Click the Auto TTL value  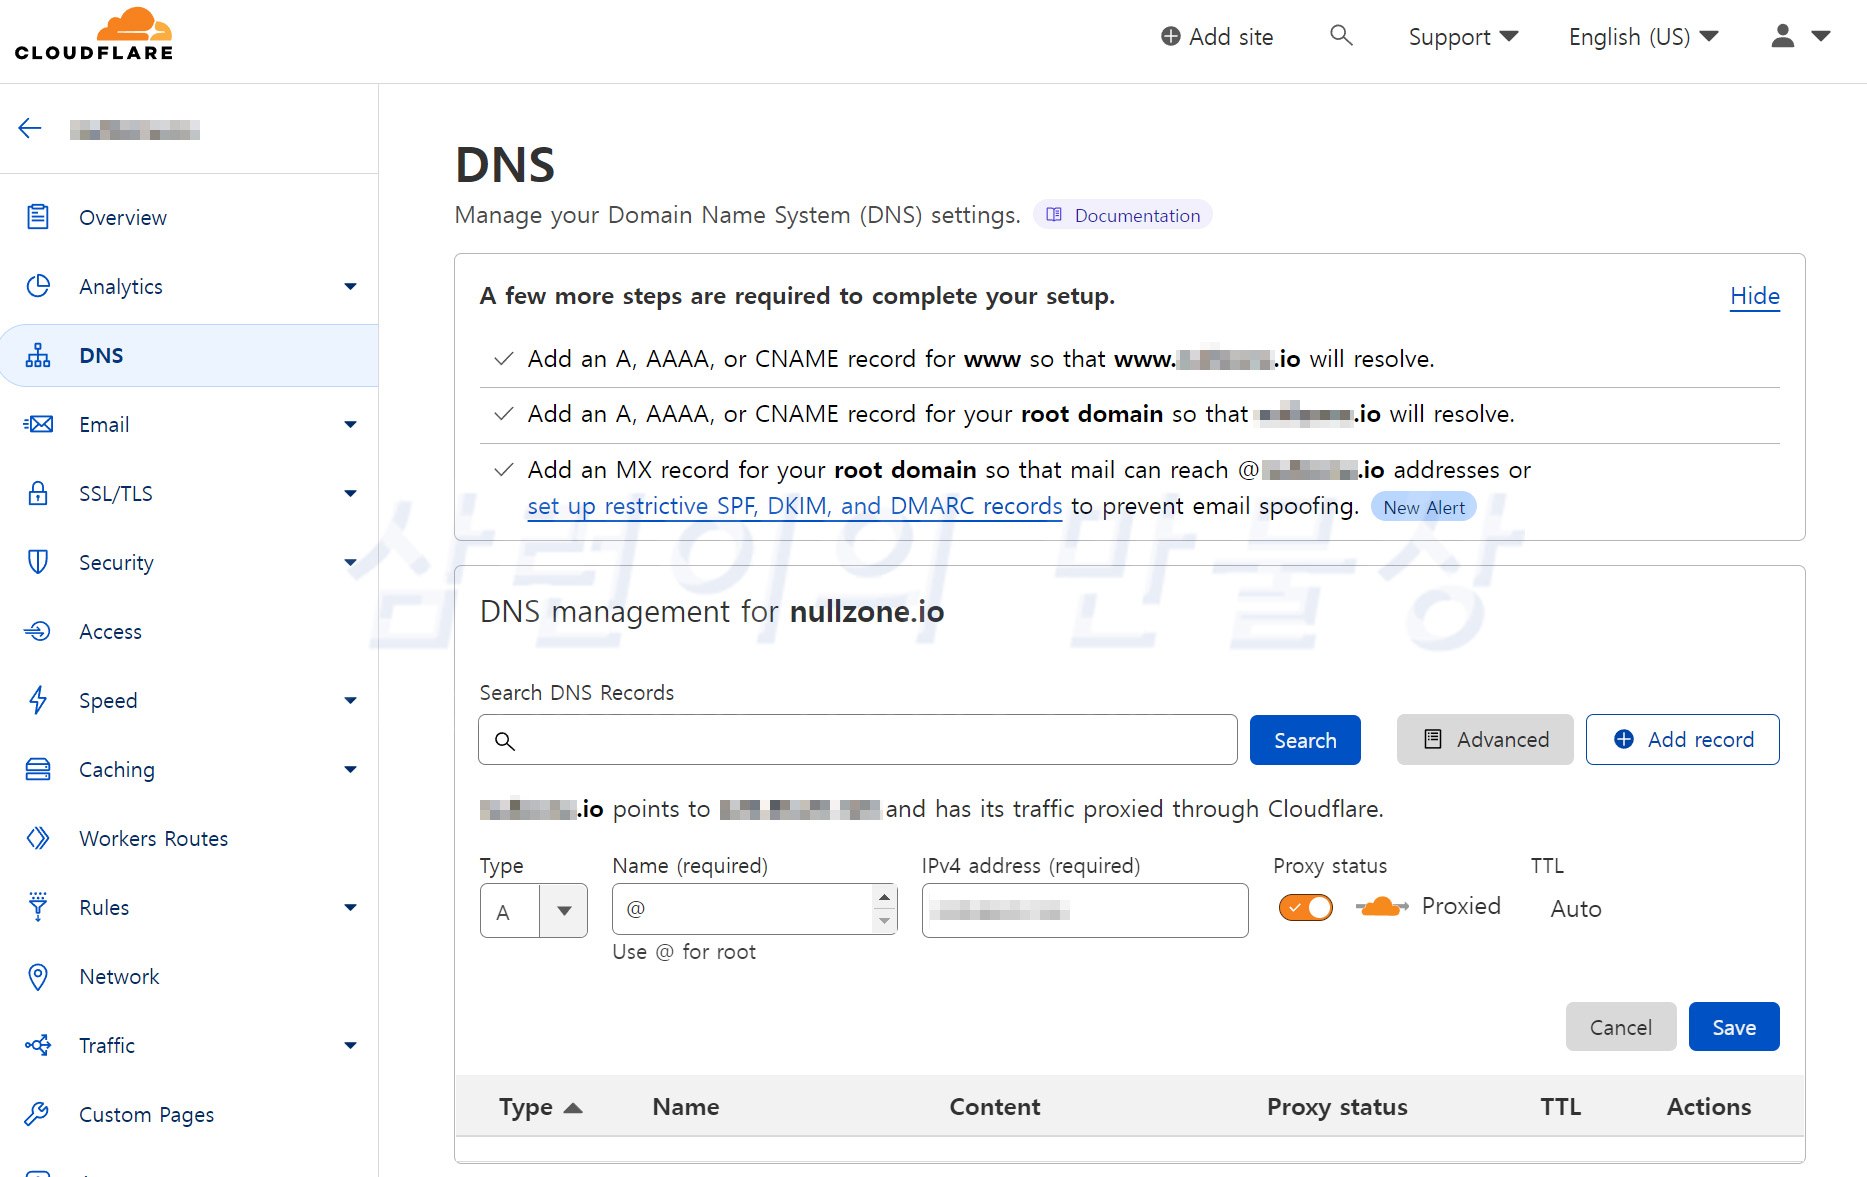click(1576, 909)
